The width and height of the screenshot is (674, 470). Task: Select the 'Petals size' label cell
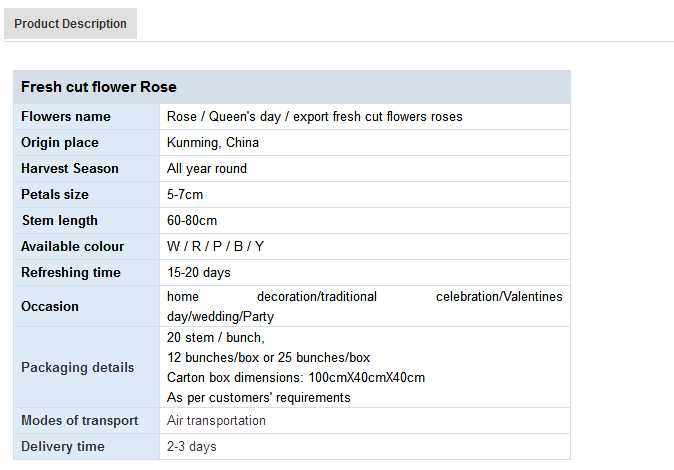[55, 195]
